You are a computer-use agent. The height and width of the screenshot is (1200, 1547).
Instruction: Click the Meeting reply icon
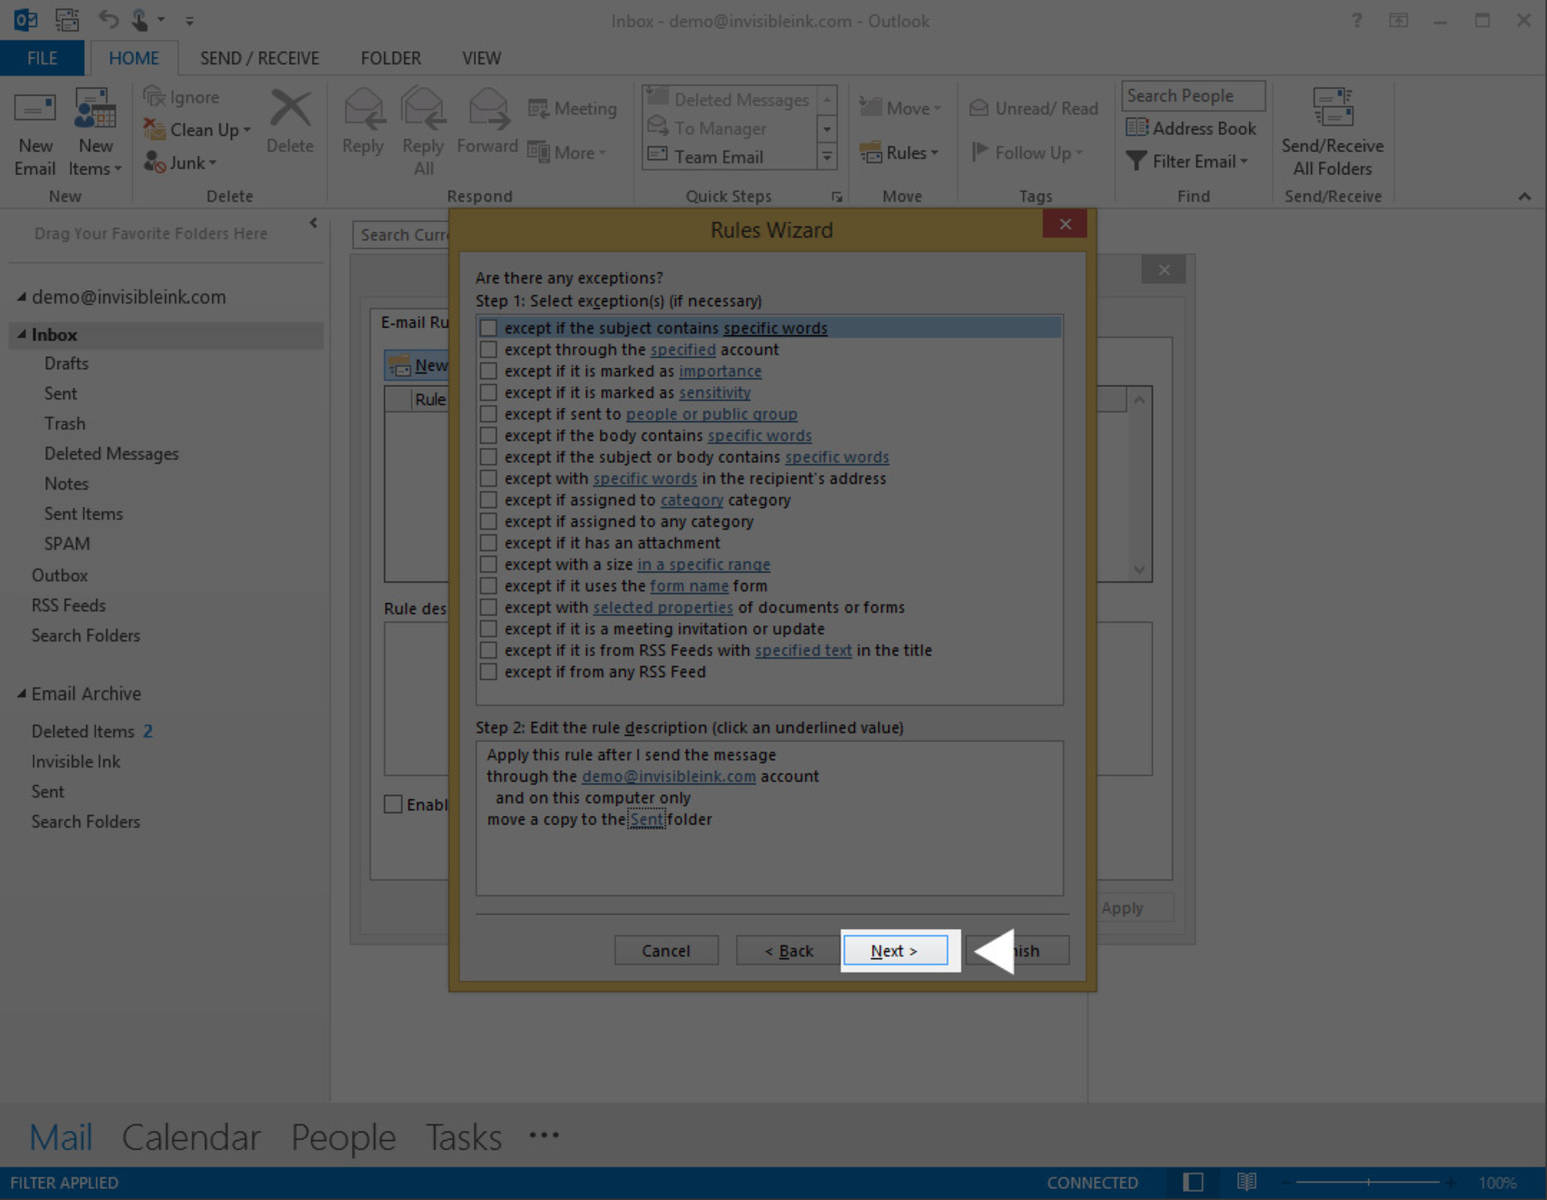[538, 108]
